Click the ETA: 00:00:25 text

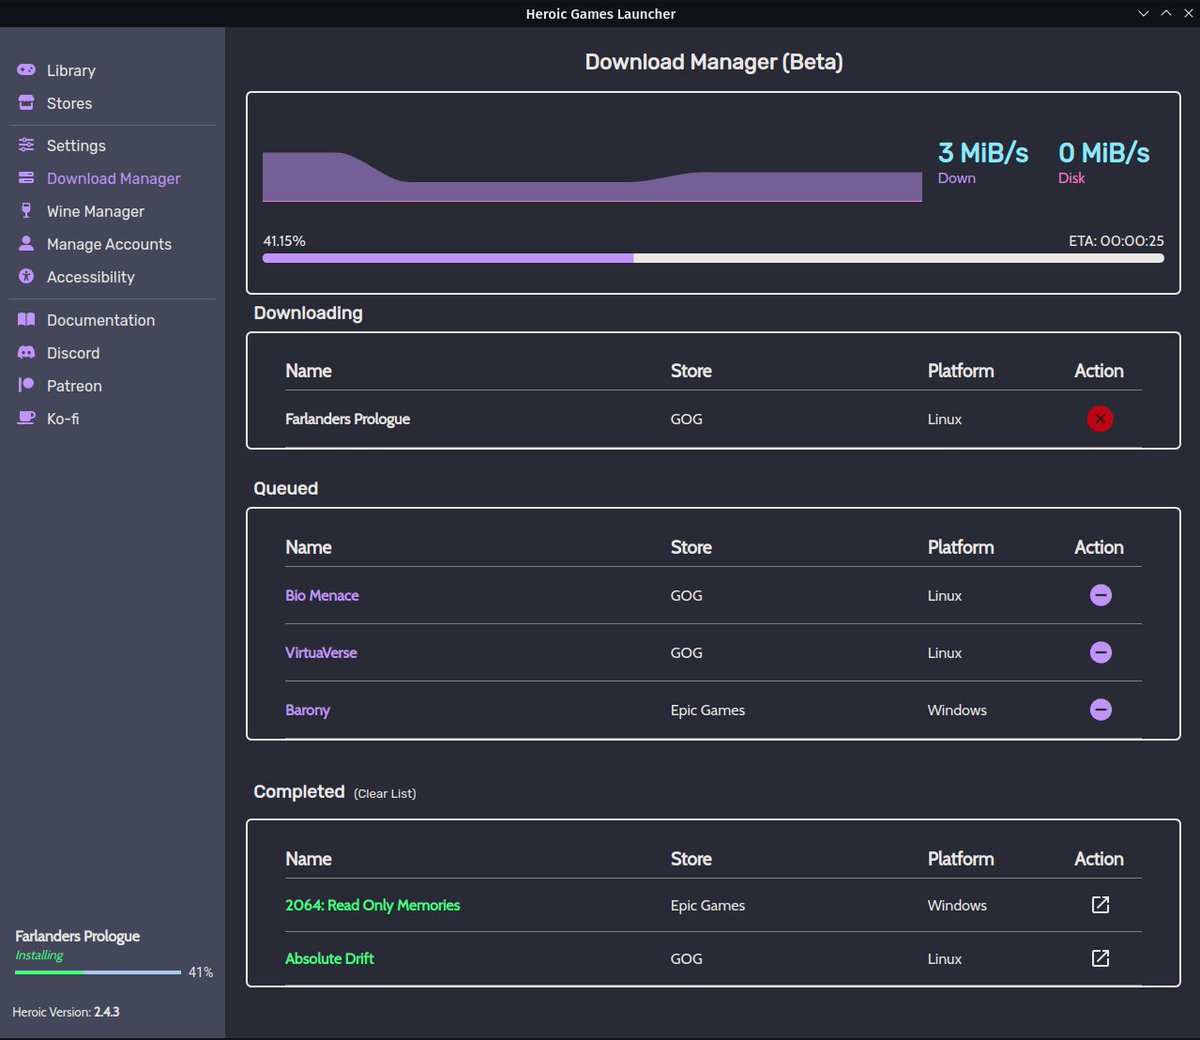1116,241
